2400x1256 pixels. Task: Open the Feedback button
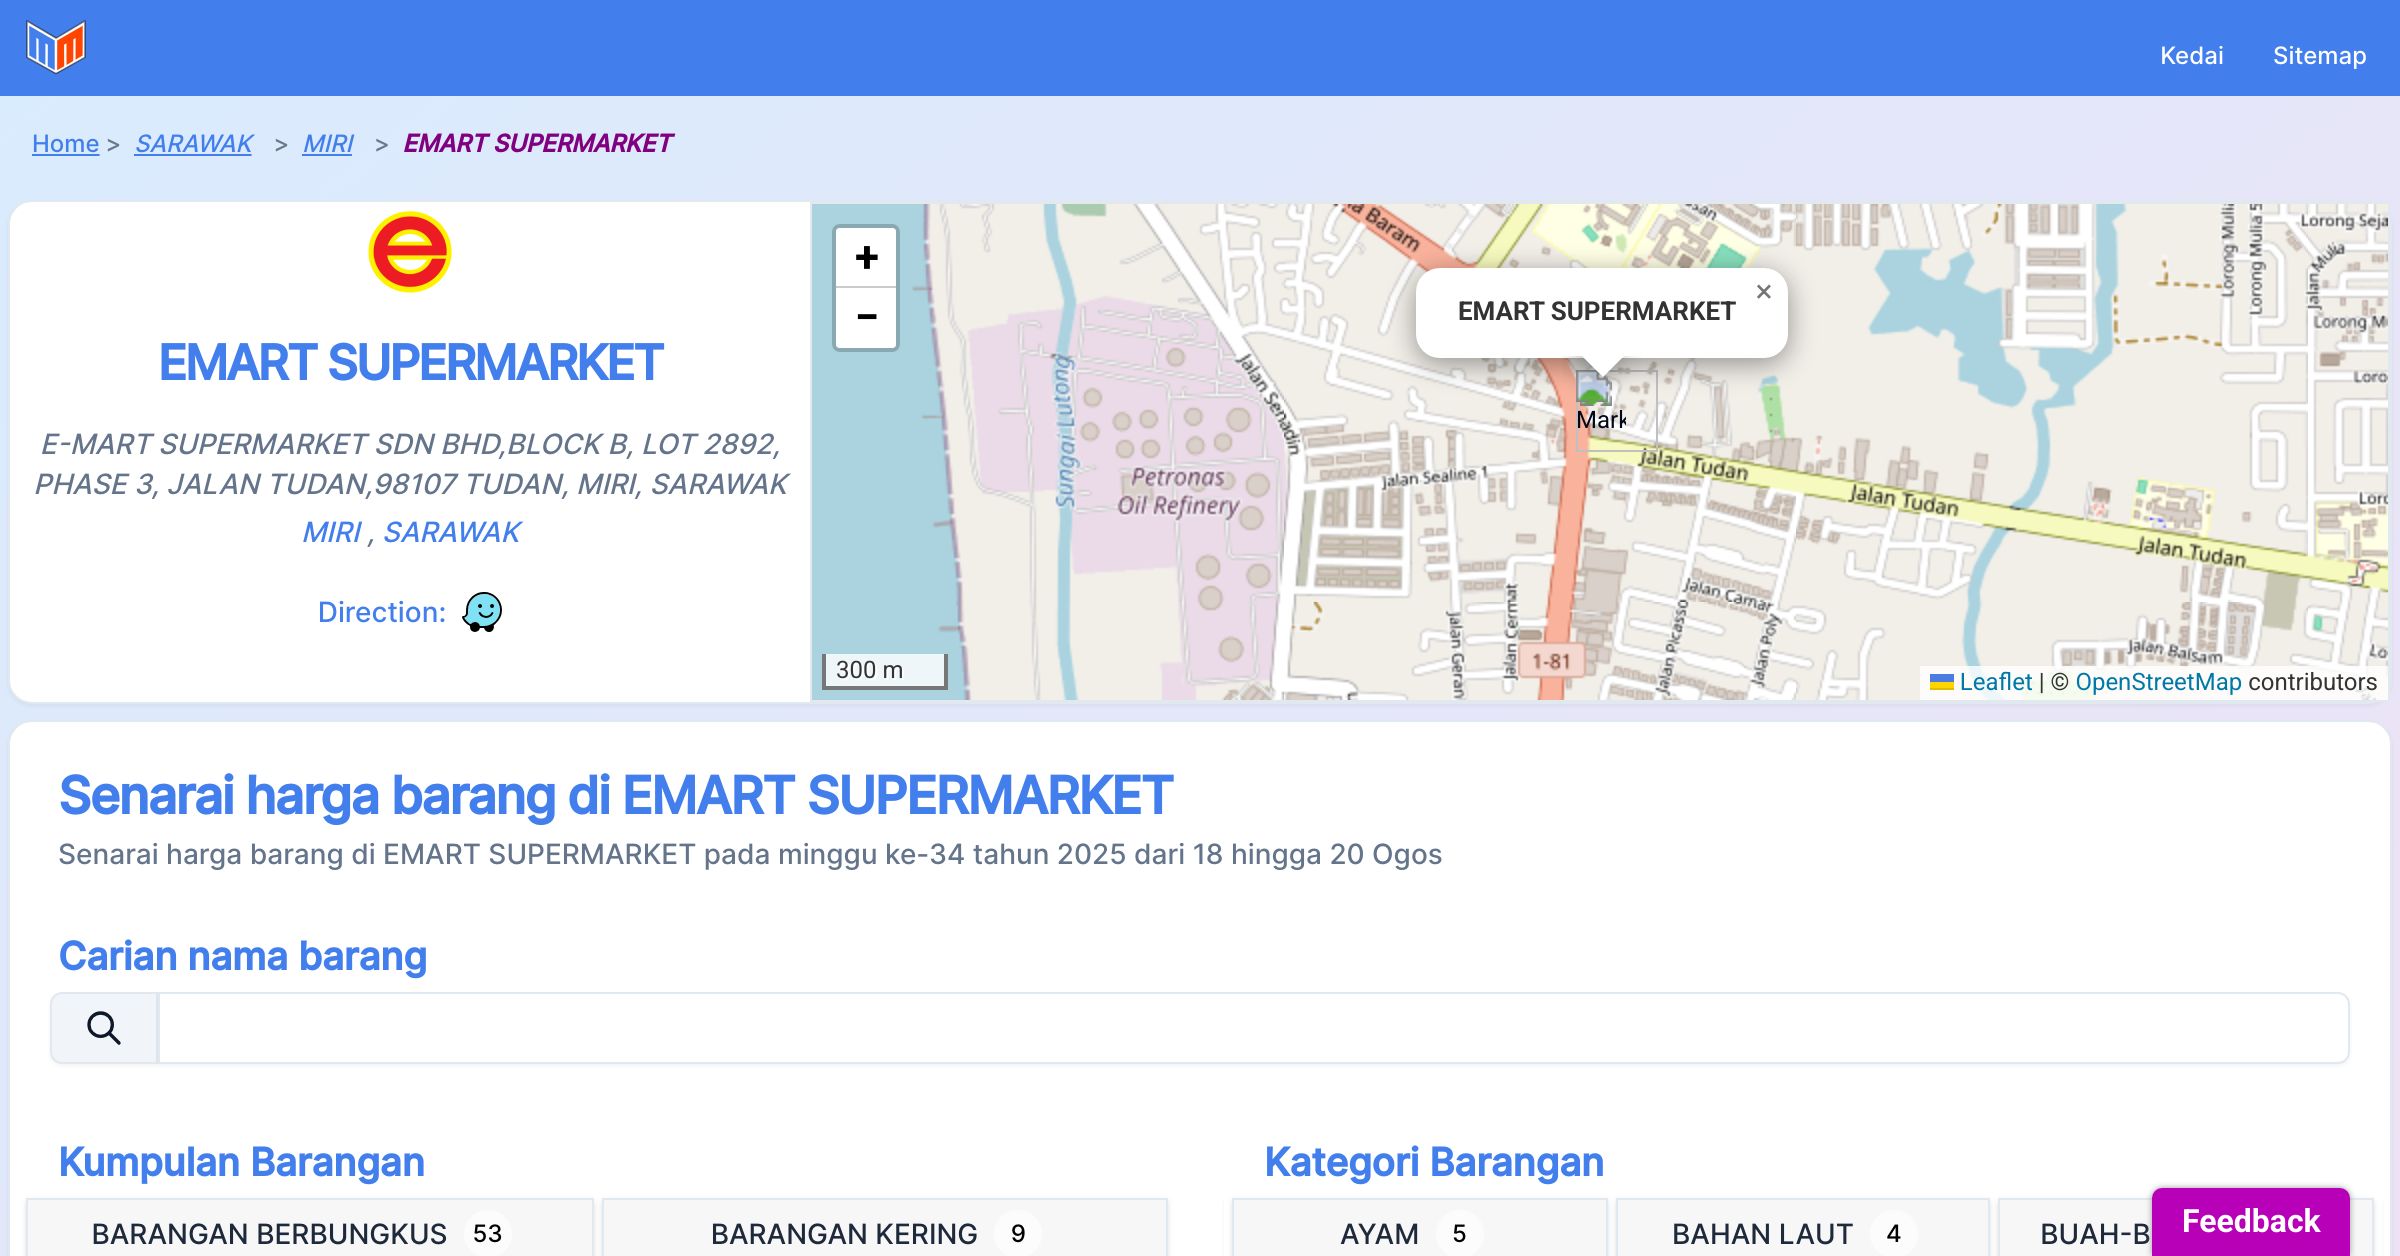pos(2250,1221)
